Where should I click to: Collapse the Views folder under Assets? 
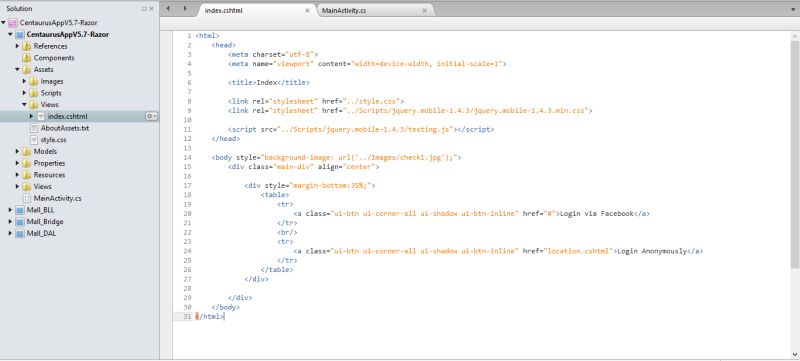point(24,105)
